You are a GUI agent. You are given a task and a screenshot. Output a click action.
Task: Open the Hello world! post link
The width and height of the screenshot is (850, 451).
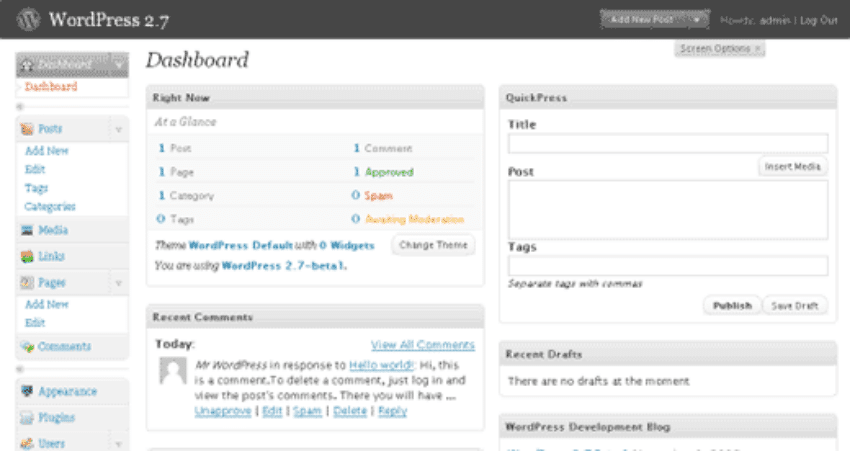click(381, 365)
